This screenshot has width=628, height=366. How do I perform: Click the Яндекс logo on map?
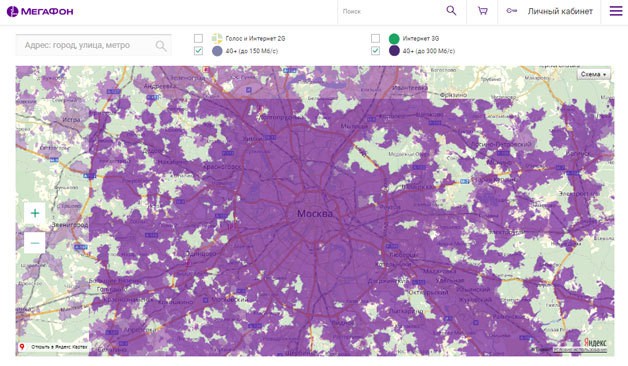[x=594, y=343]
